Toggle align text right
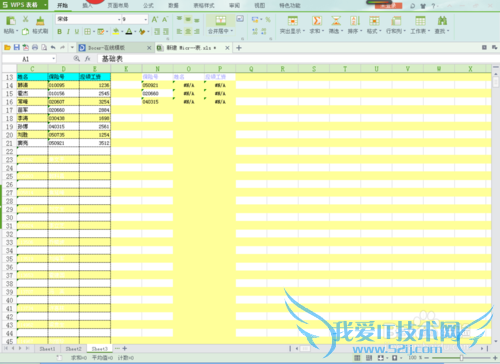500x364 pixels. click(197, 31)
